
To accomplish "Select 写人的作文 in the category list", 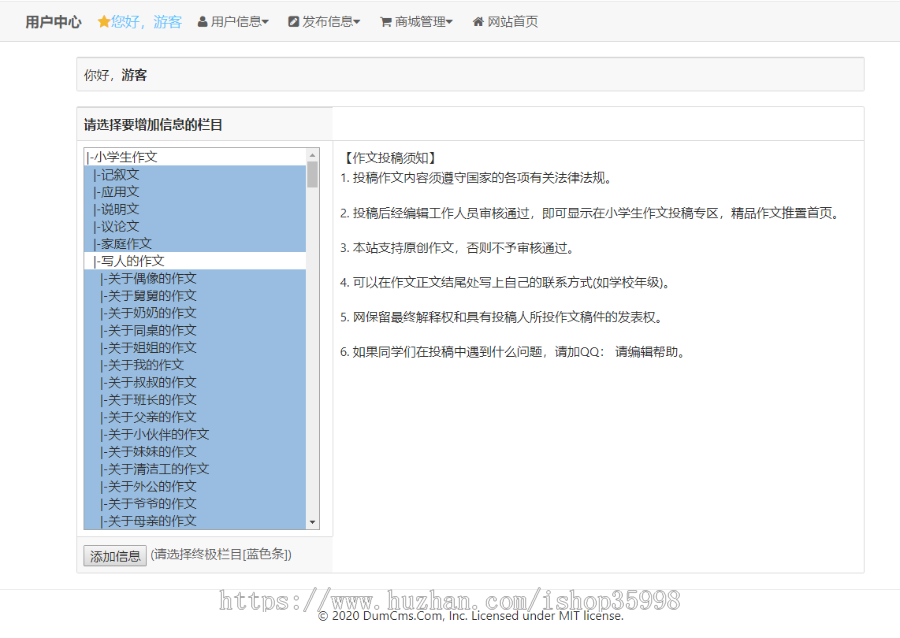I will 131,260.
